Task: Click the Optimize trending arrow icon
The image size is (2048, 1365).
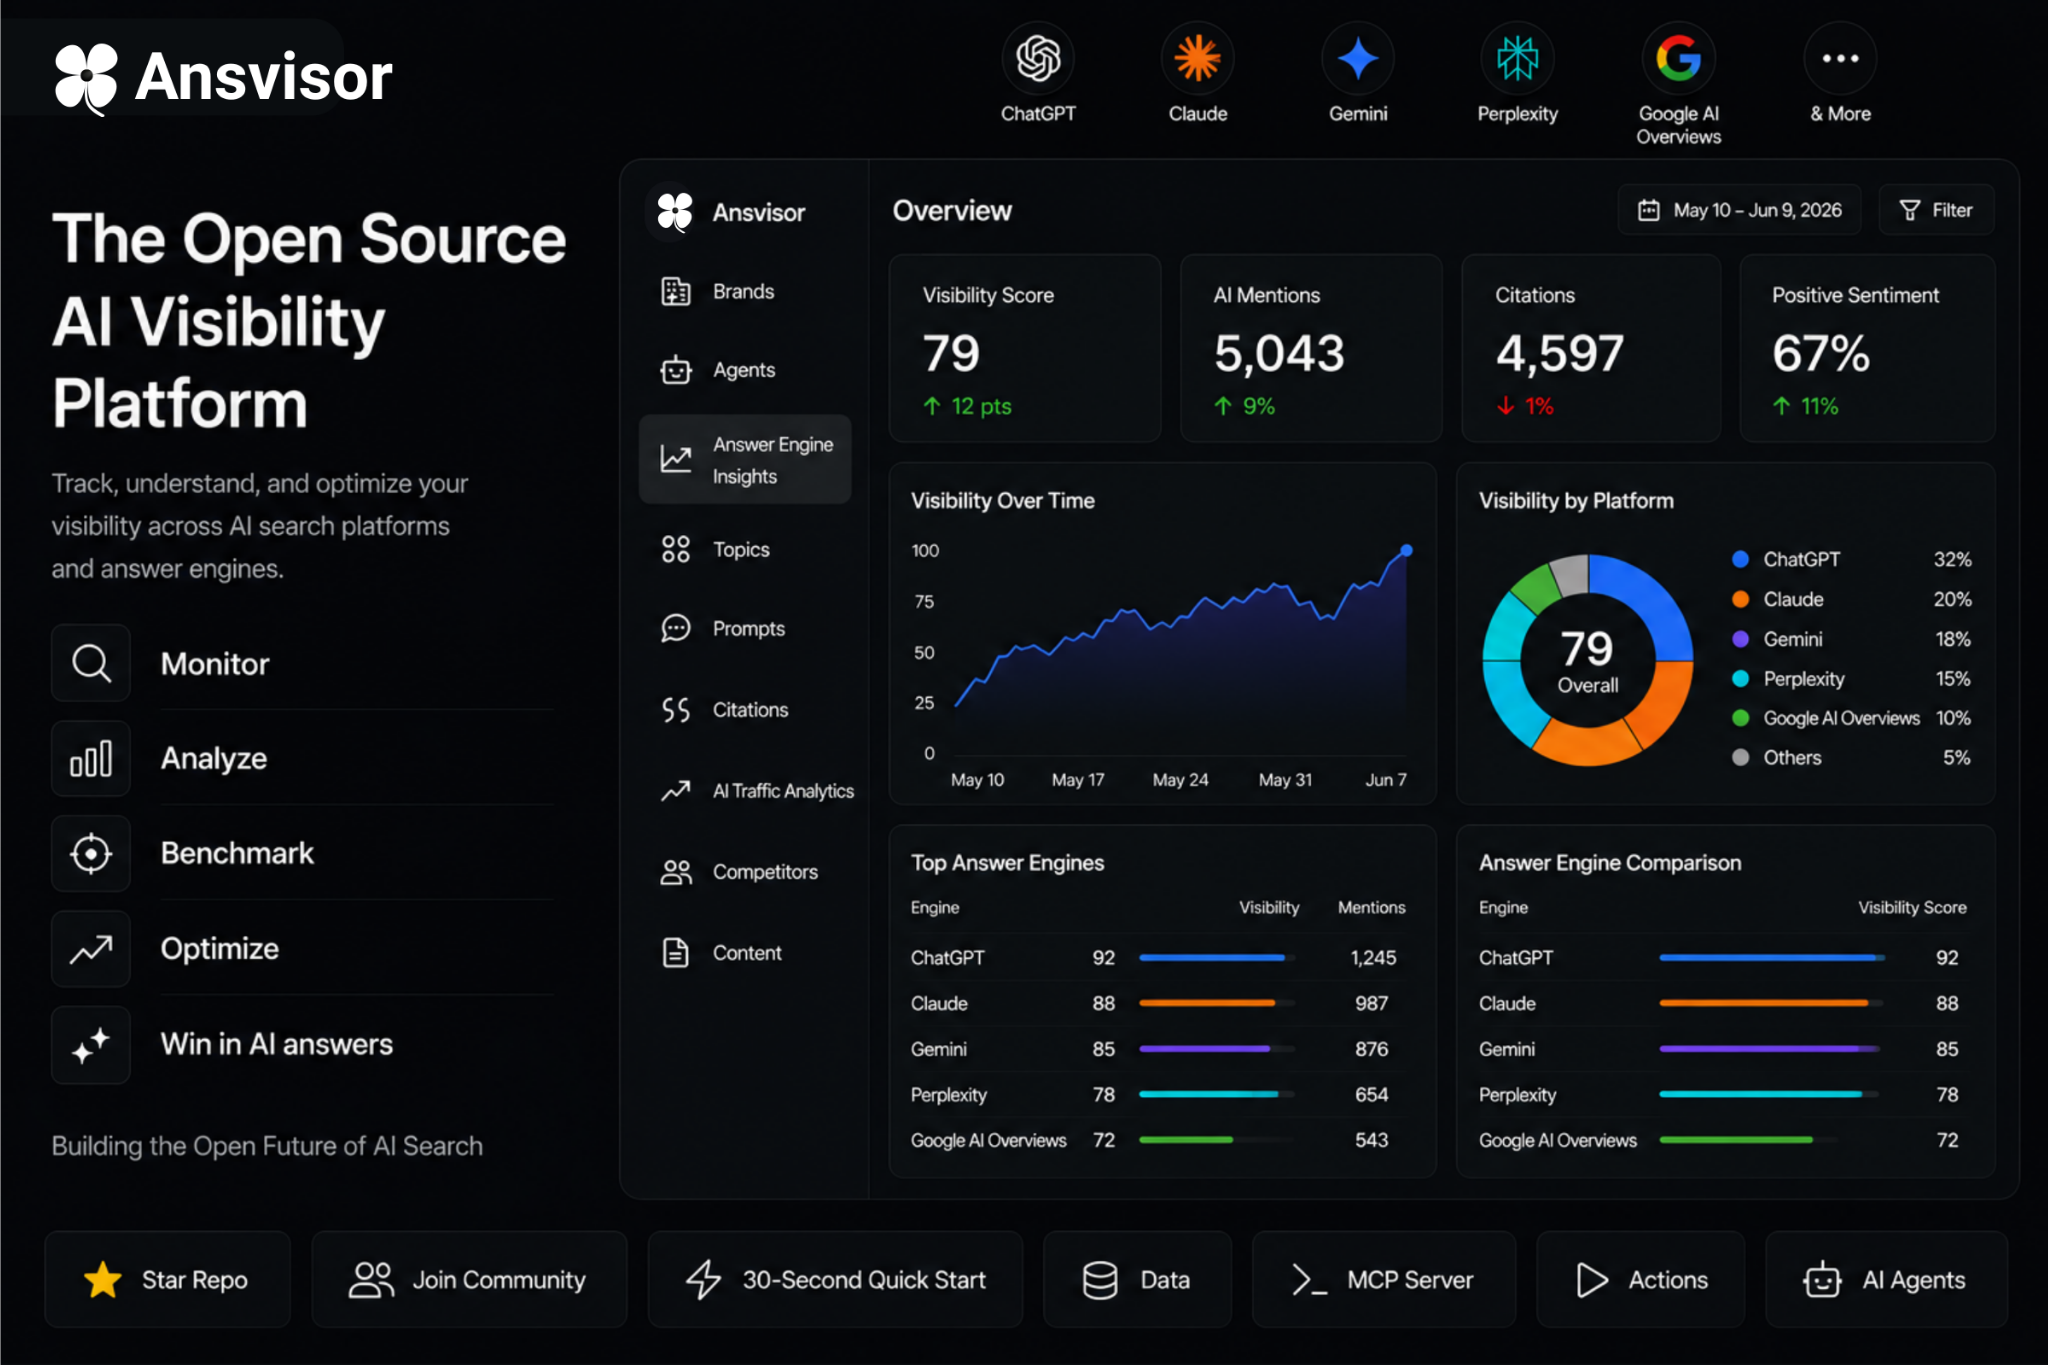Action: point(91,949)
